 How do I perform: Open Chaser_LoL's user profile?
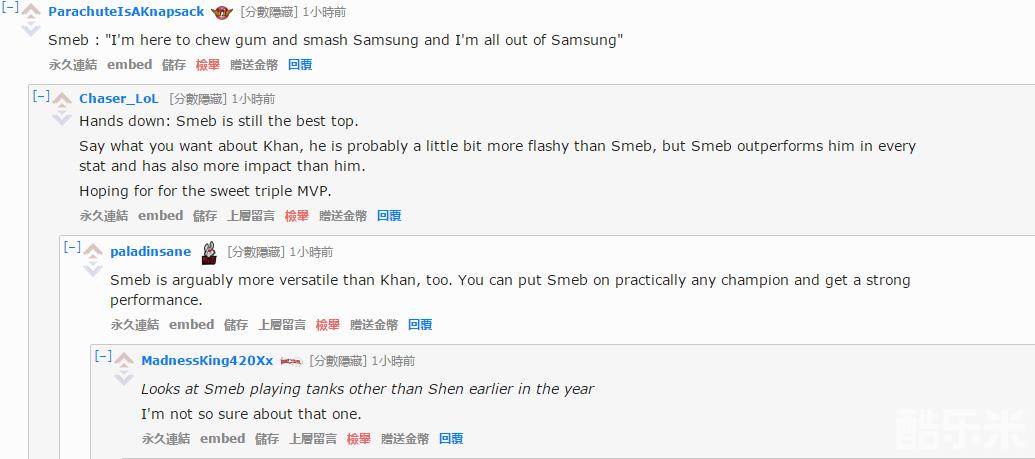pos(119,98)
